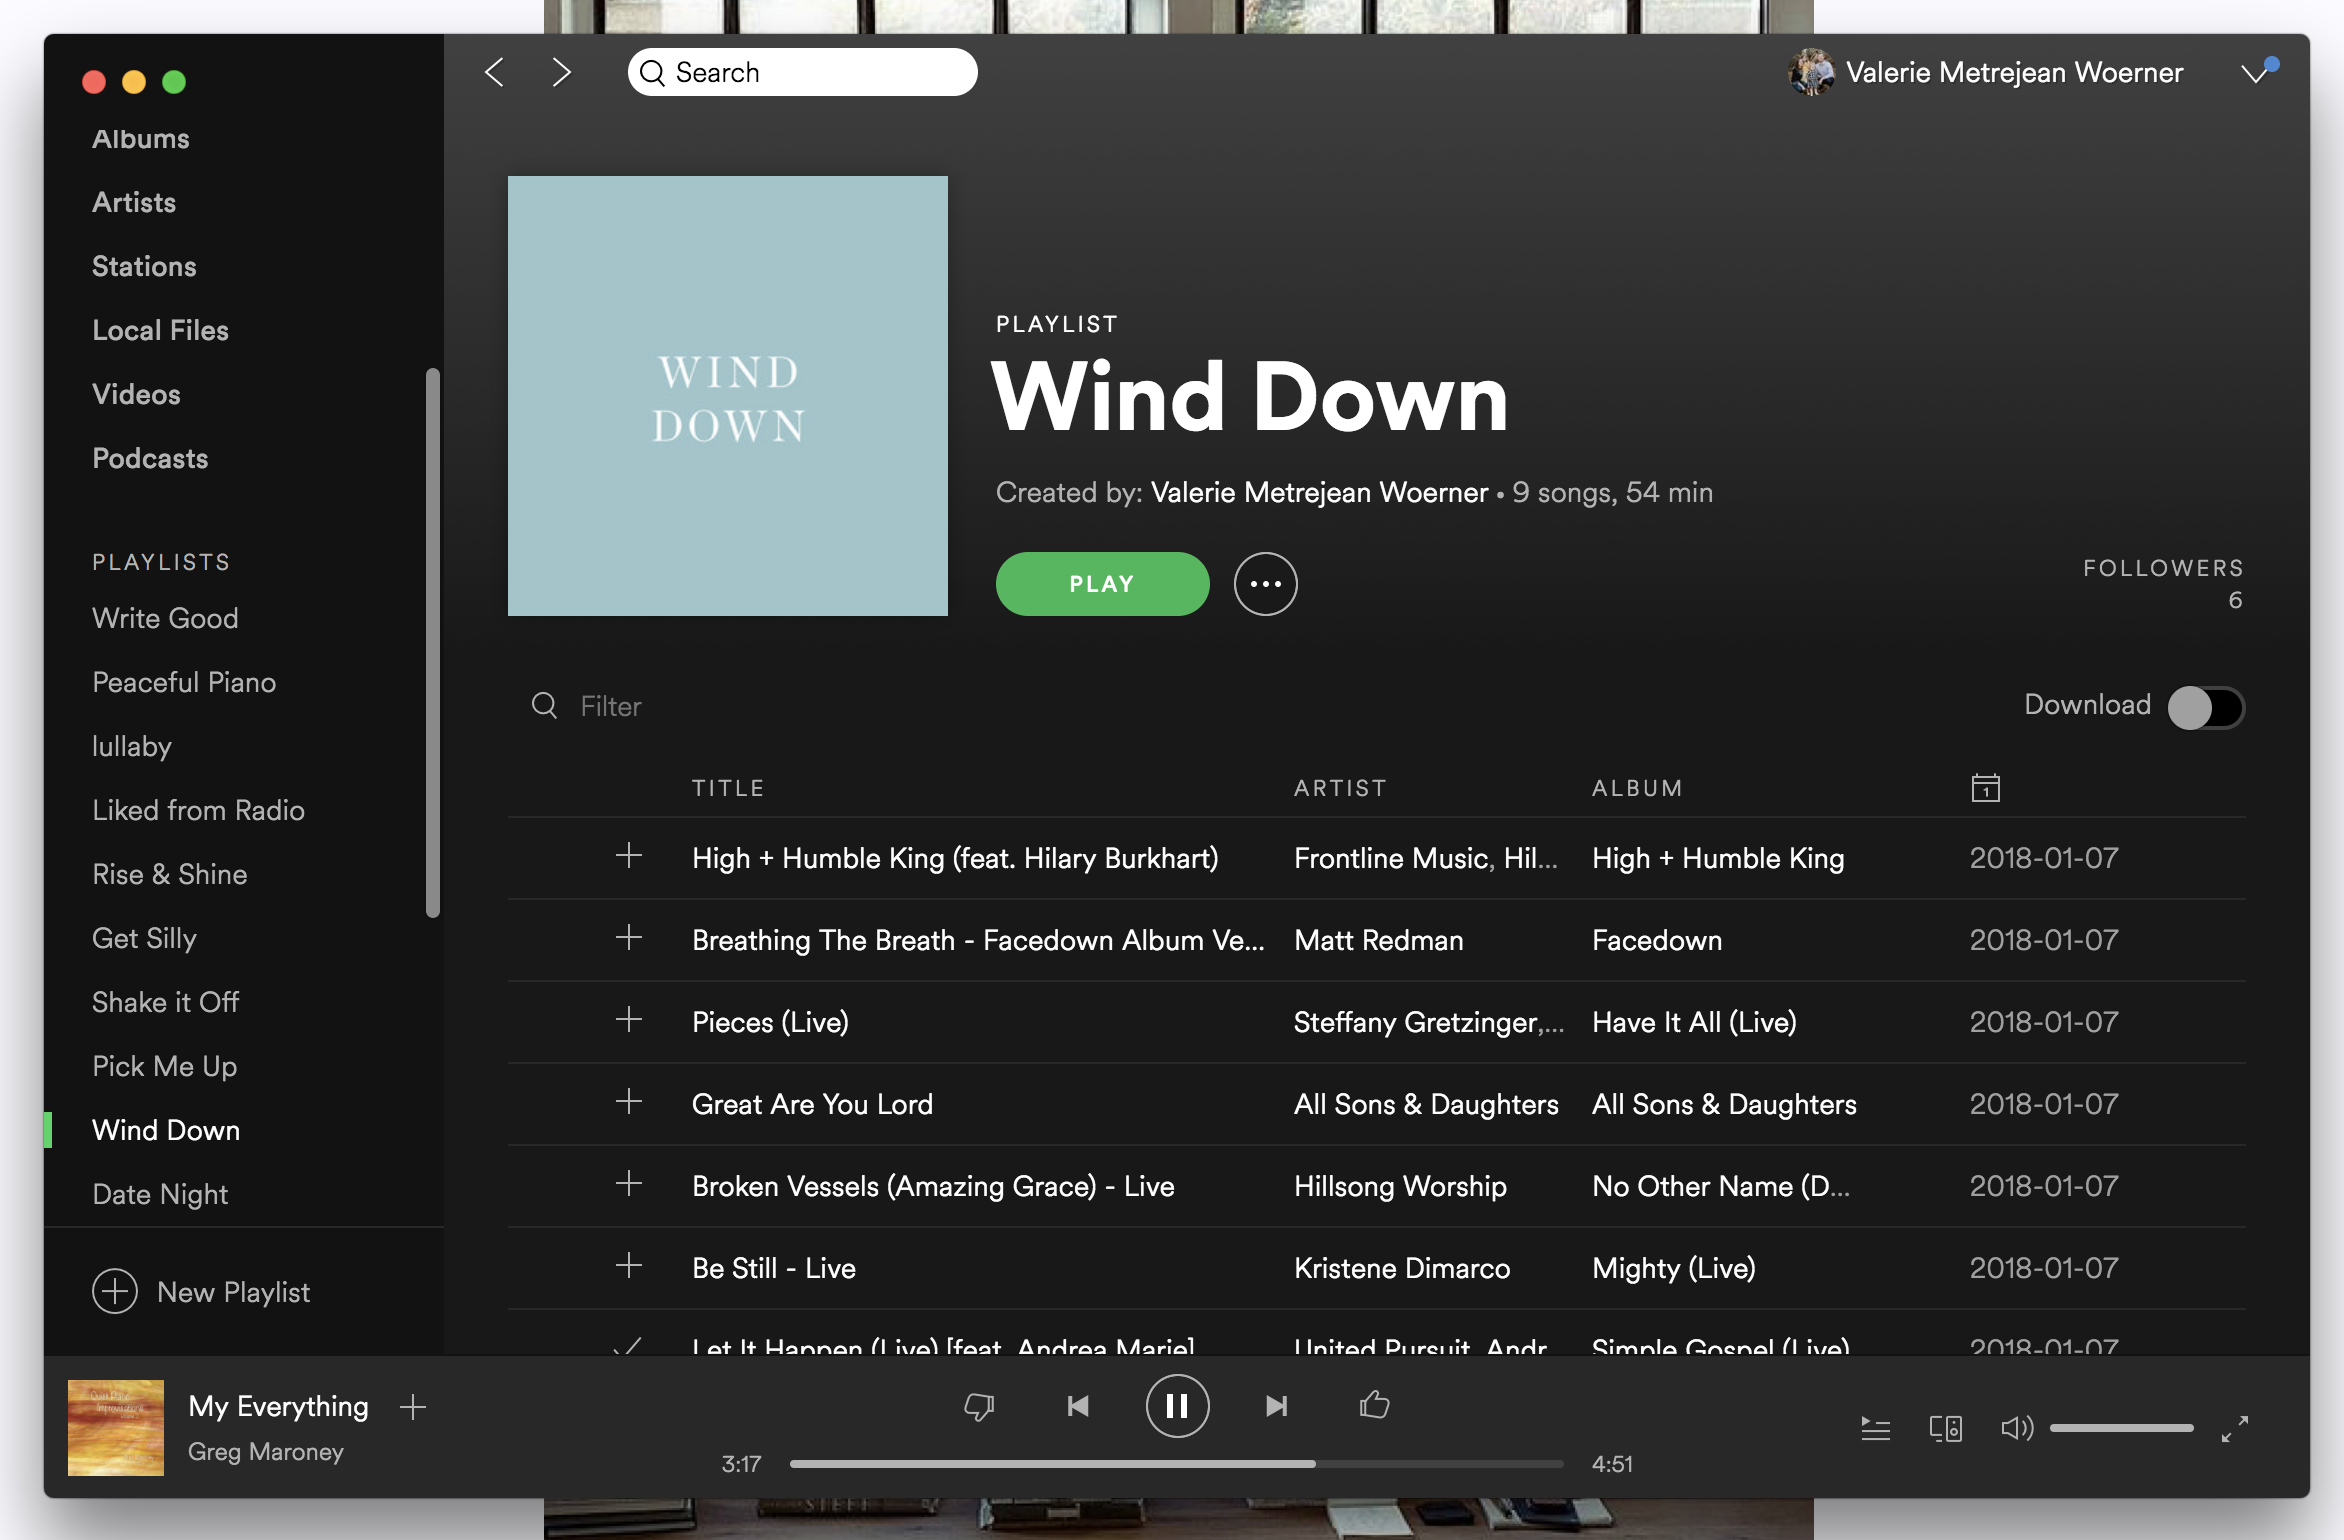Click the song progress bar
The image size is (2344, 1540).
click(x=1175, y=1464)
